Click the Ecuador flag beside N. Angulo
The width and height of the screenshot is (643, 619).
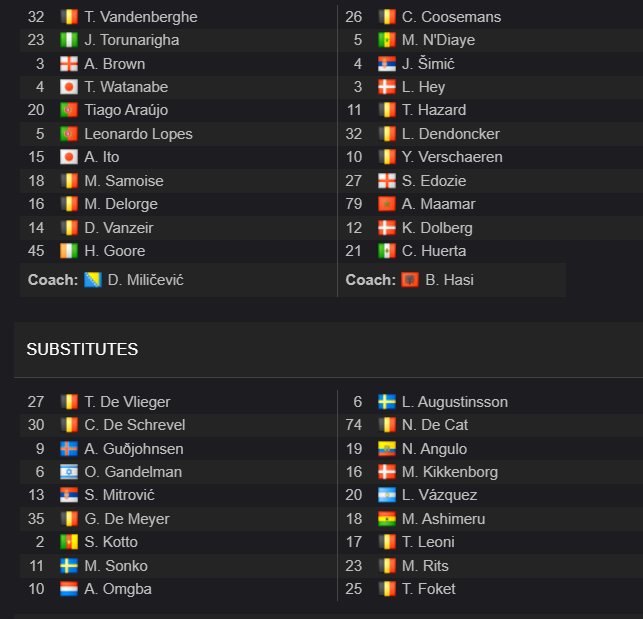(387, 449)
